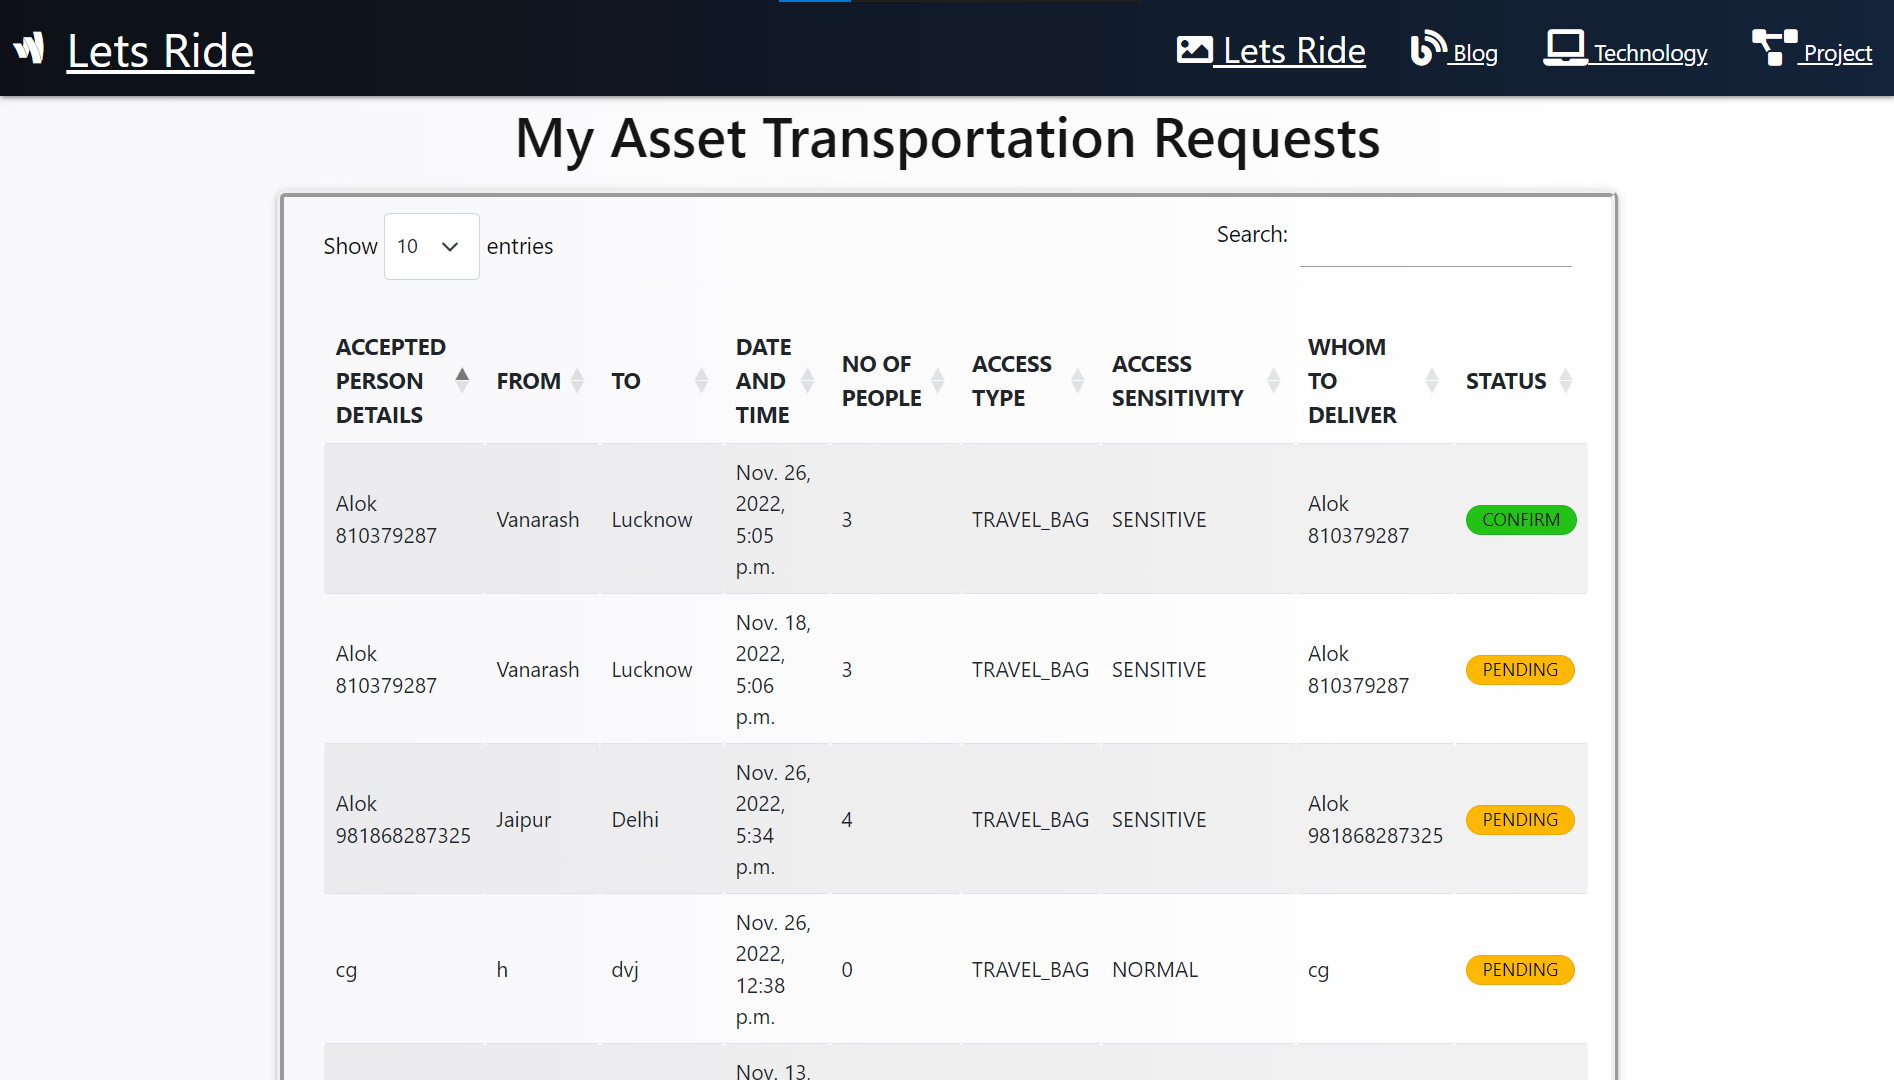Sort the FROM column using its arrow
Screen dimensions: 1894x1080
pyautogui.click(x=576, y=380)
